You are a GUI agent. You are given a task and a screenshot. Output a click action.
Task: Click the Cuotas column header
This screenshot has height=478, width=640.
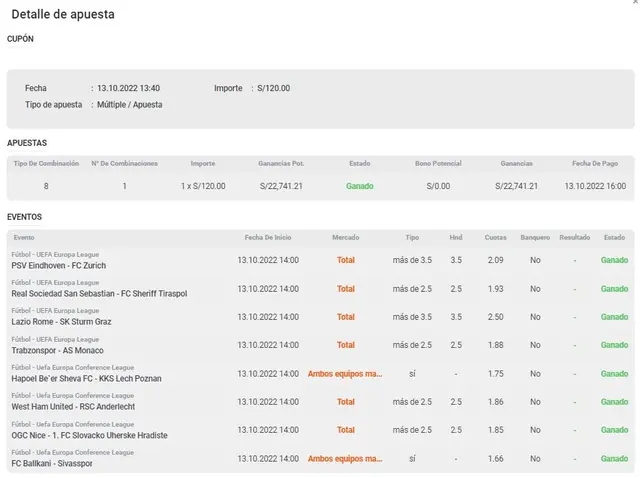495,237
